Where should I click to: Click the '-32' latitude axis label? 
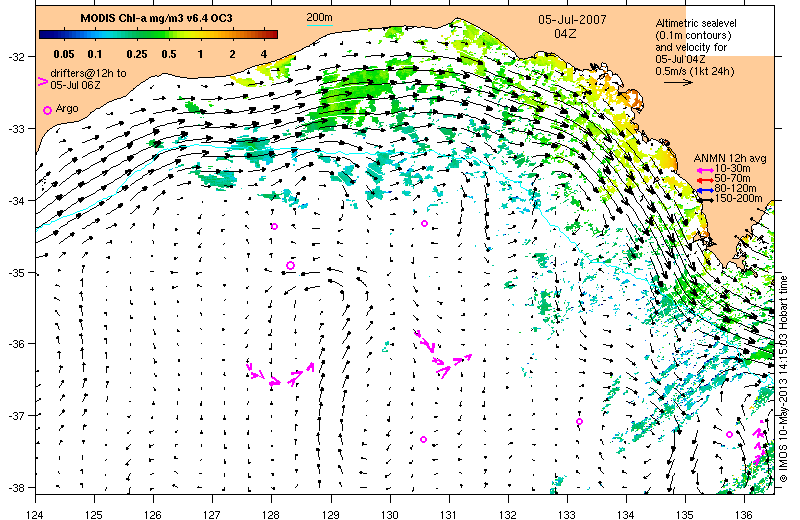15,56
